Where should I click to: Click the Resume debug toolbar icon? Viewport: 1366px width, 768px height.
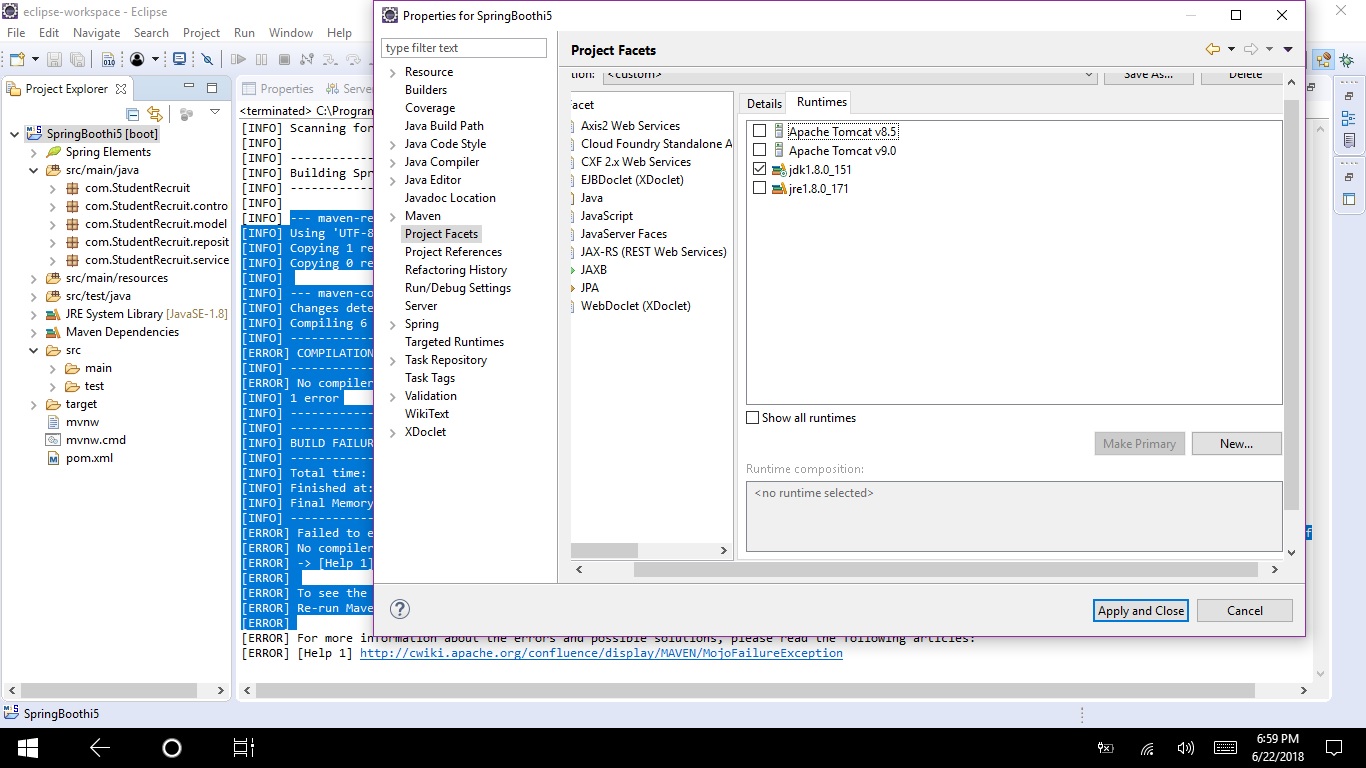238,60
